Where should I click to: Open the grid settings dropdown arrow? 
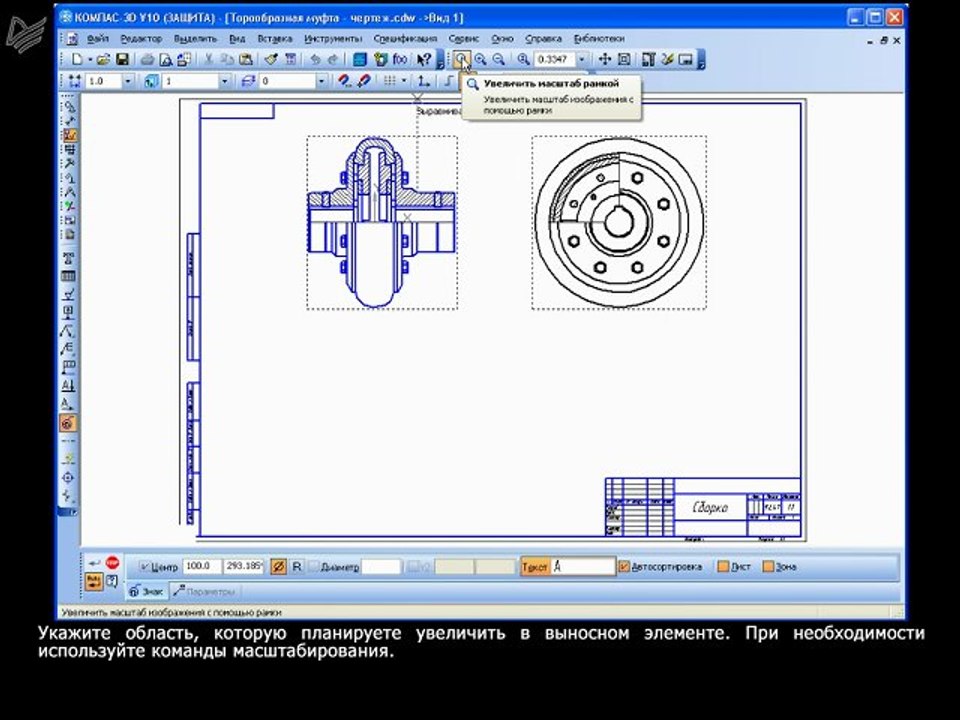[x=404, y=81]
